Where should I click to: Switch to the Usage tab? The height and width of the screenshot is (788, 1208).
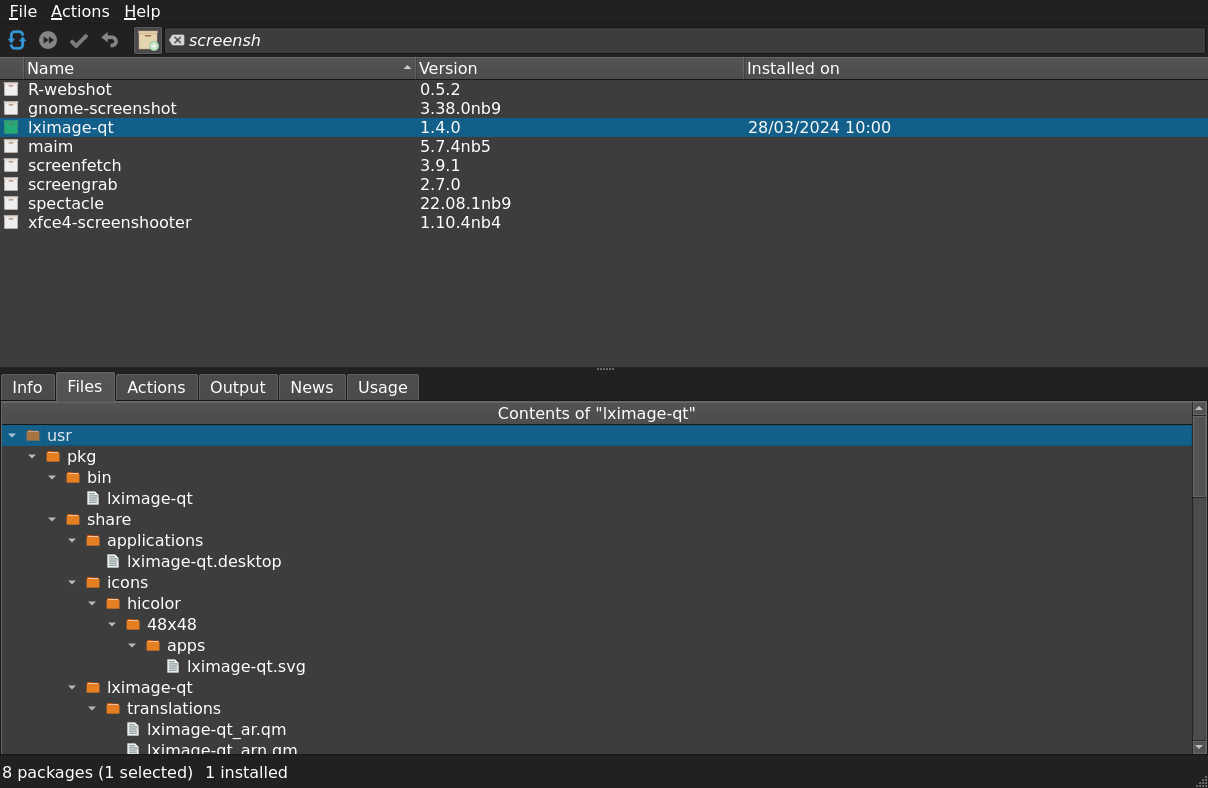click(383, 387)
